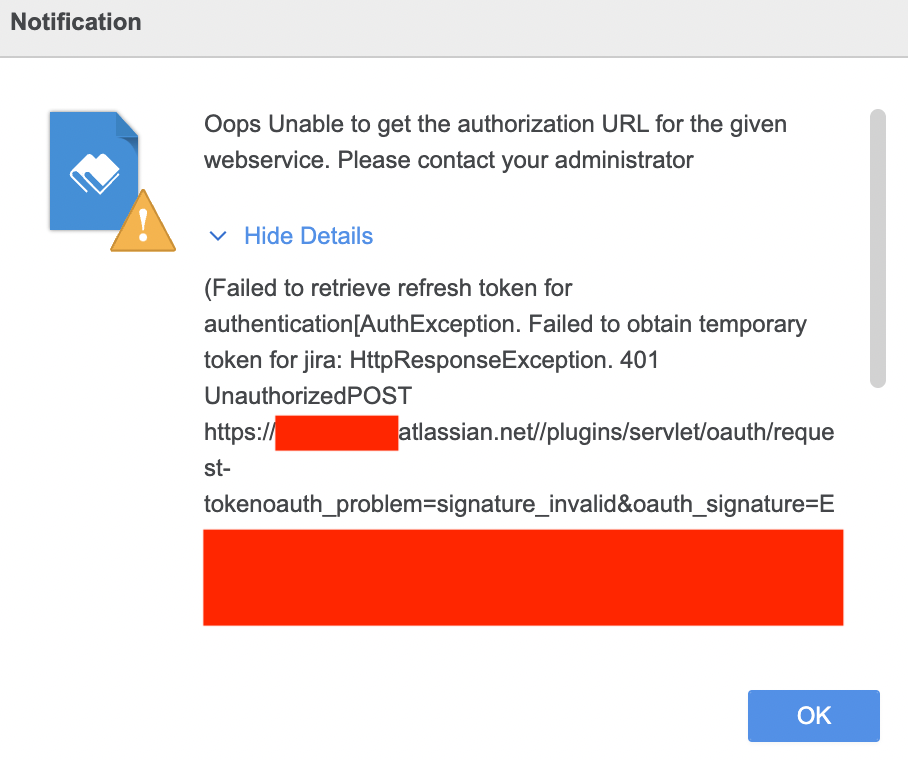This screenshot has height=760, width=908.
Task: Click the Notification dialog title
Action: (76, 22)
